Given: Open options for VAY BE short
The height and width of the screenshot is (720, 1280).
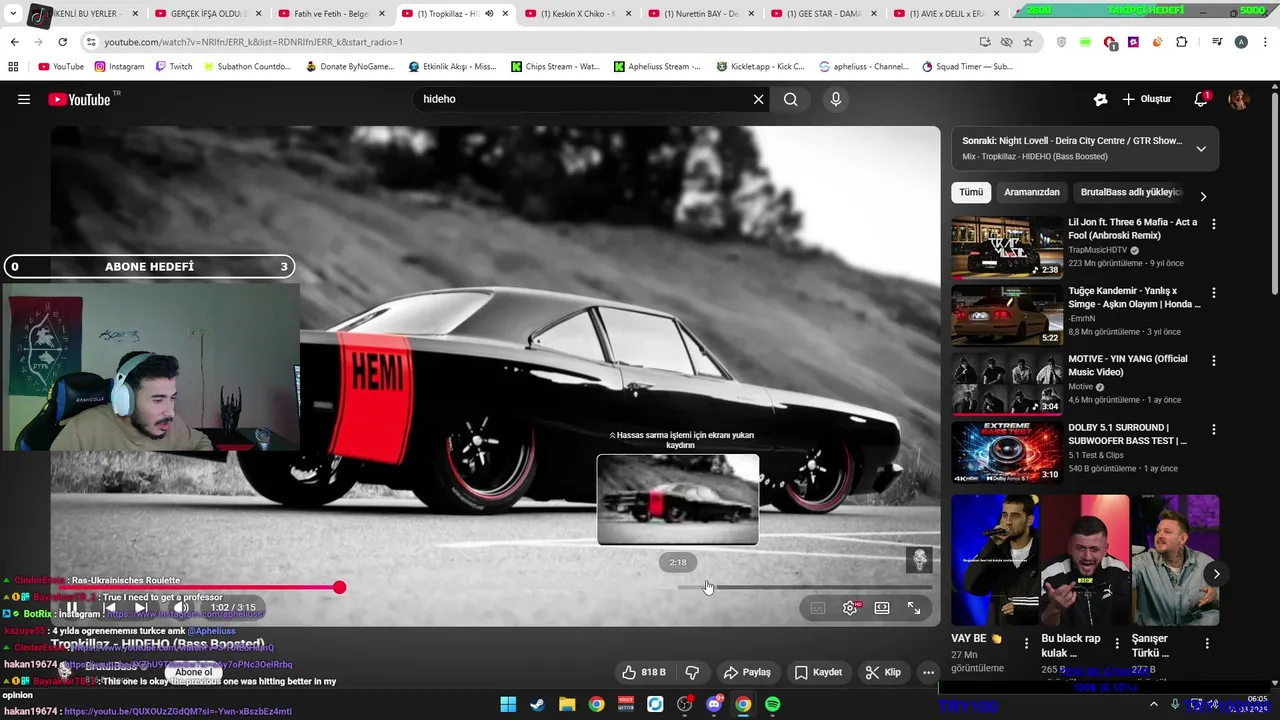Looking at the screenshot, I should (x=1026, y=644).
